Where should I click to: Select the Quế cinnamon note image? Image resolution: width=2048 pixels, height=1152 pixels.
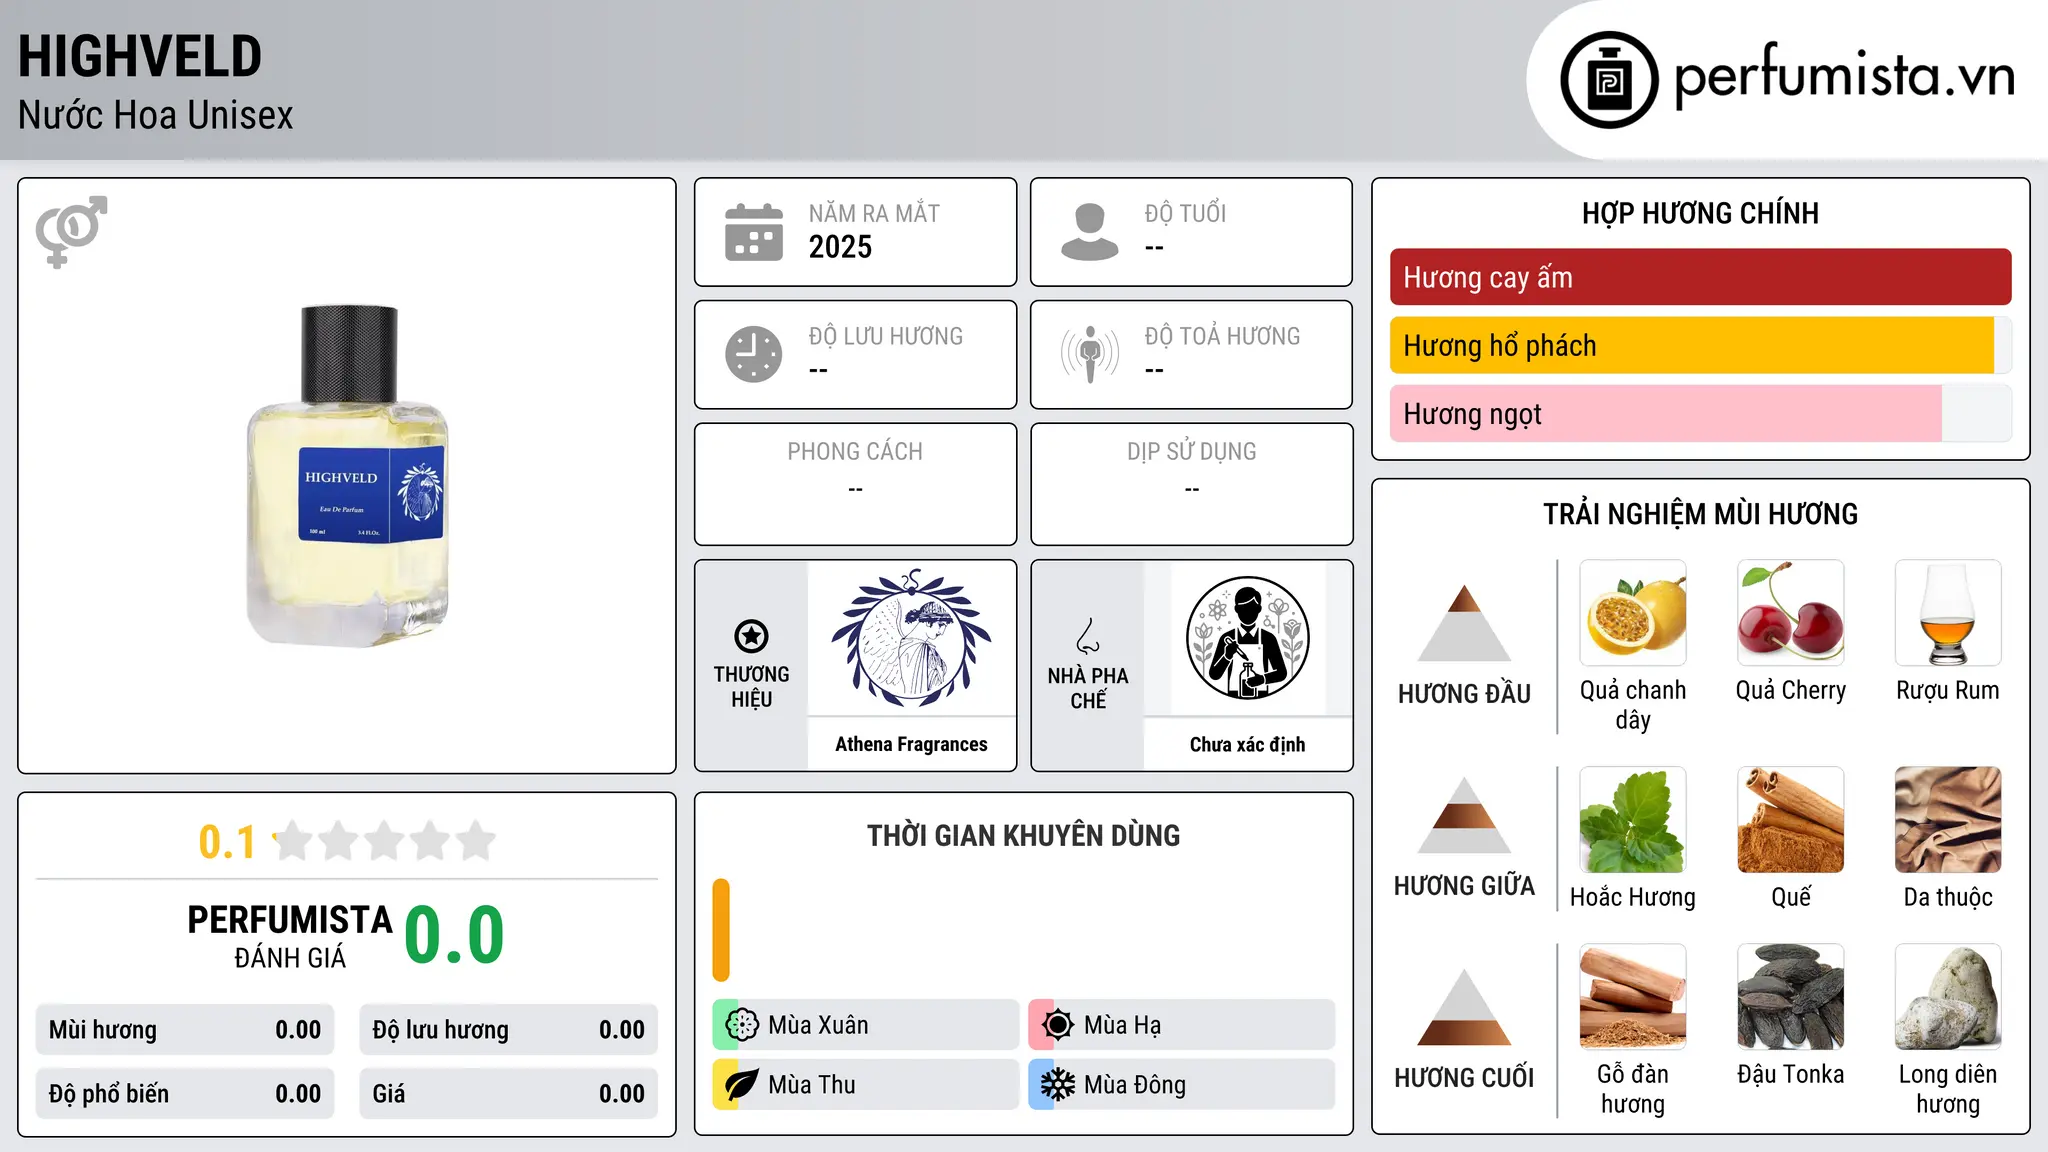click(x=1791, y=820)
